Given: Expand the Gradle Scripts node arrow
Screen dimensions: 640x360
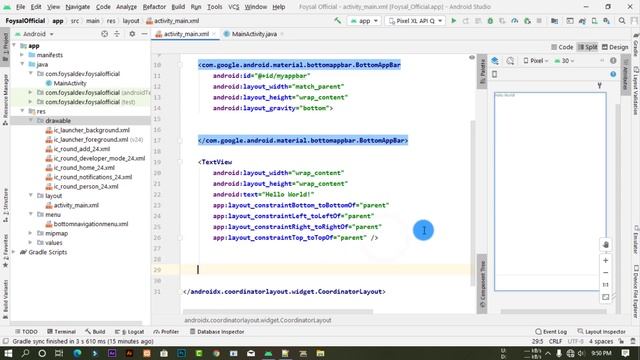Looking at the screenshot, I should 14,252.
